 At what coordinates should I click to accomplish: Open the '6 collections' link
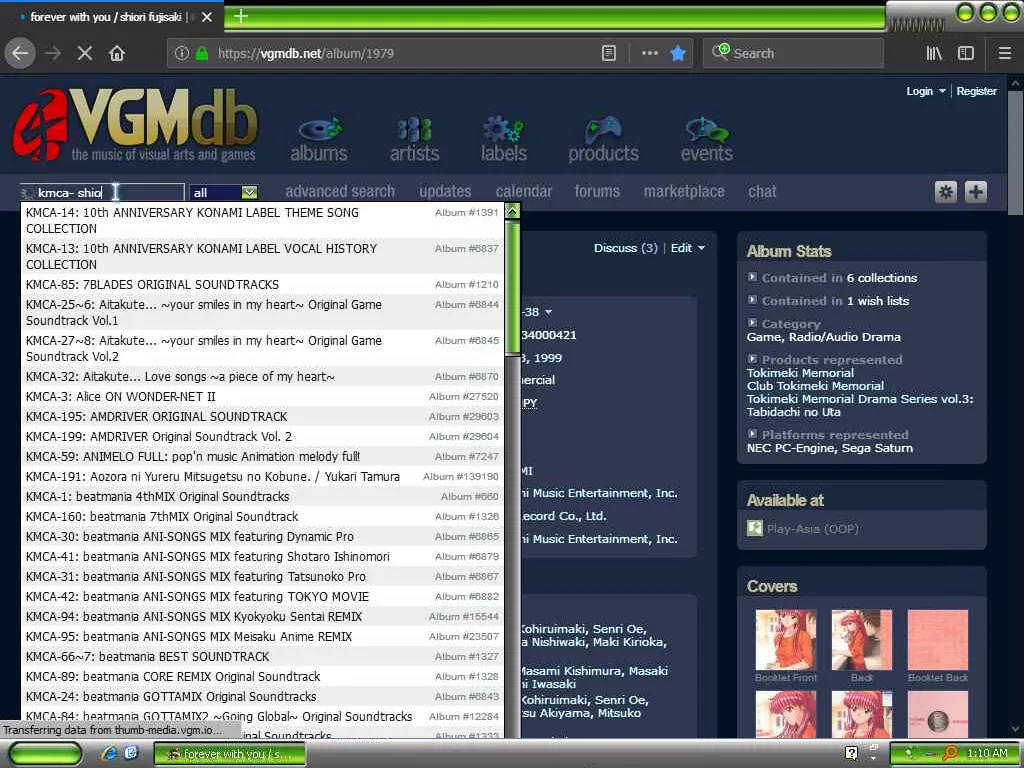[882, 278]
